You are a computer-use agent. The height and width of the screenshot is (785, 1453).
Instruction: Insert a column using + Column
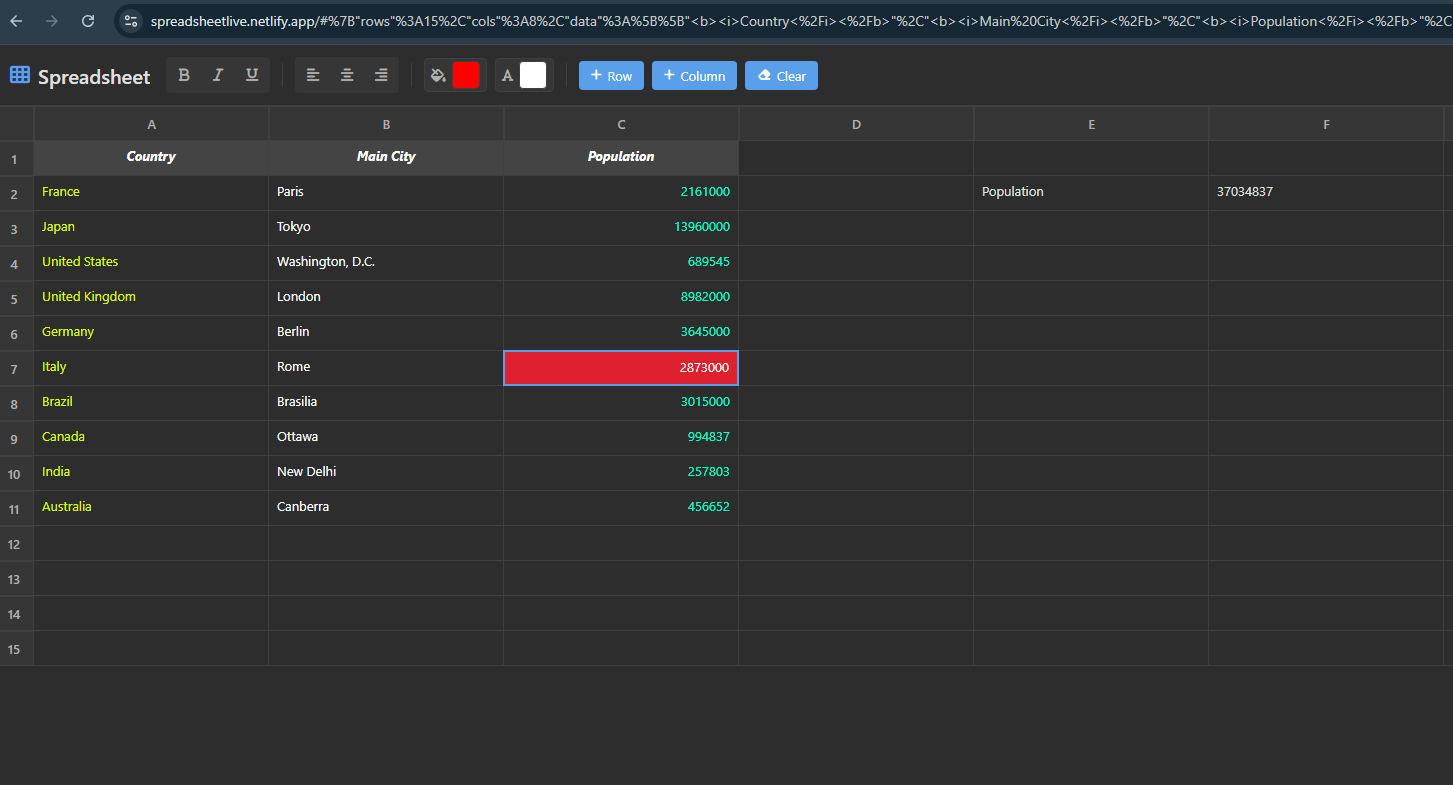coord(694,74)
